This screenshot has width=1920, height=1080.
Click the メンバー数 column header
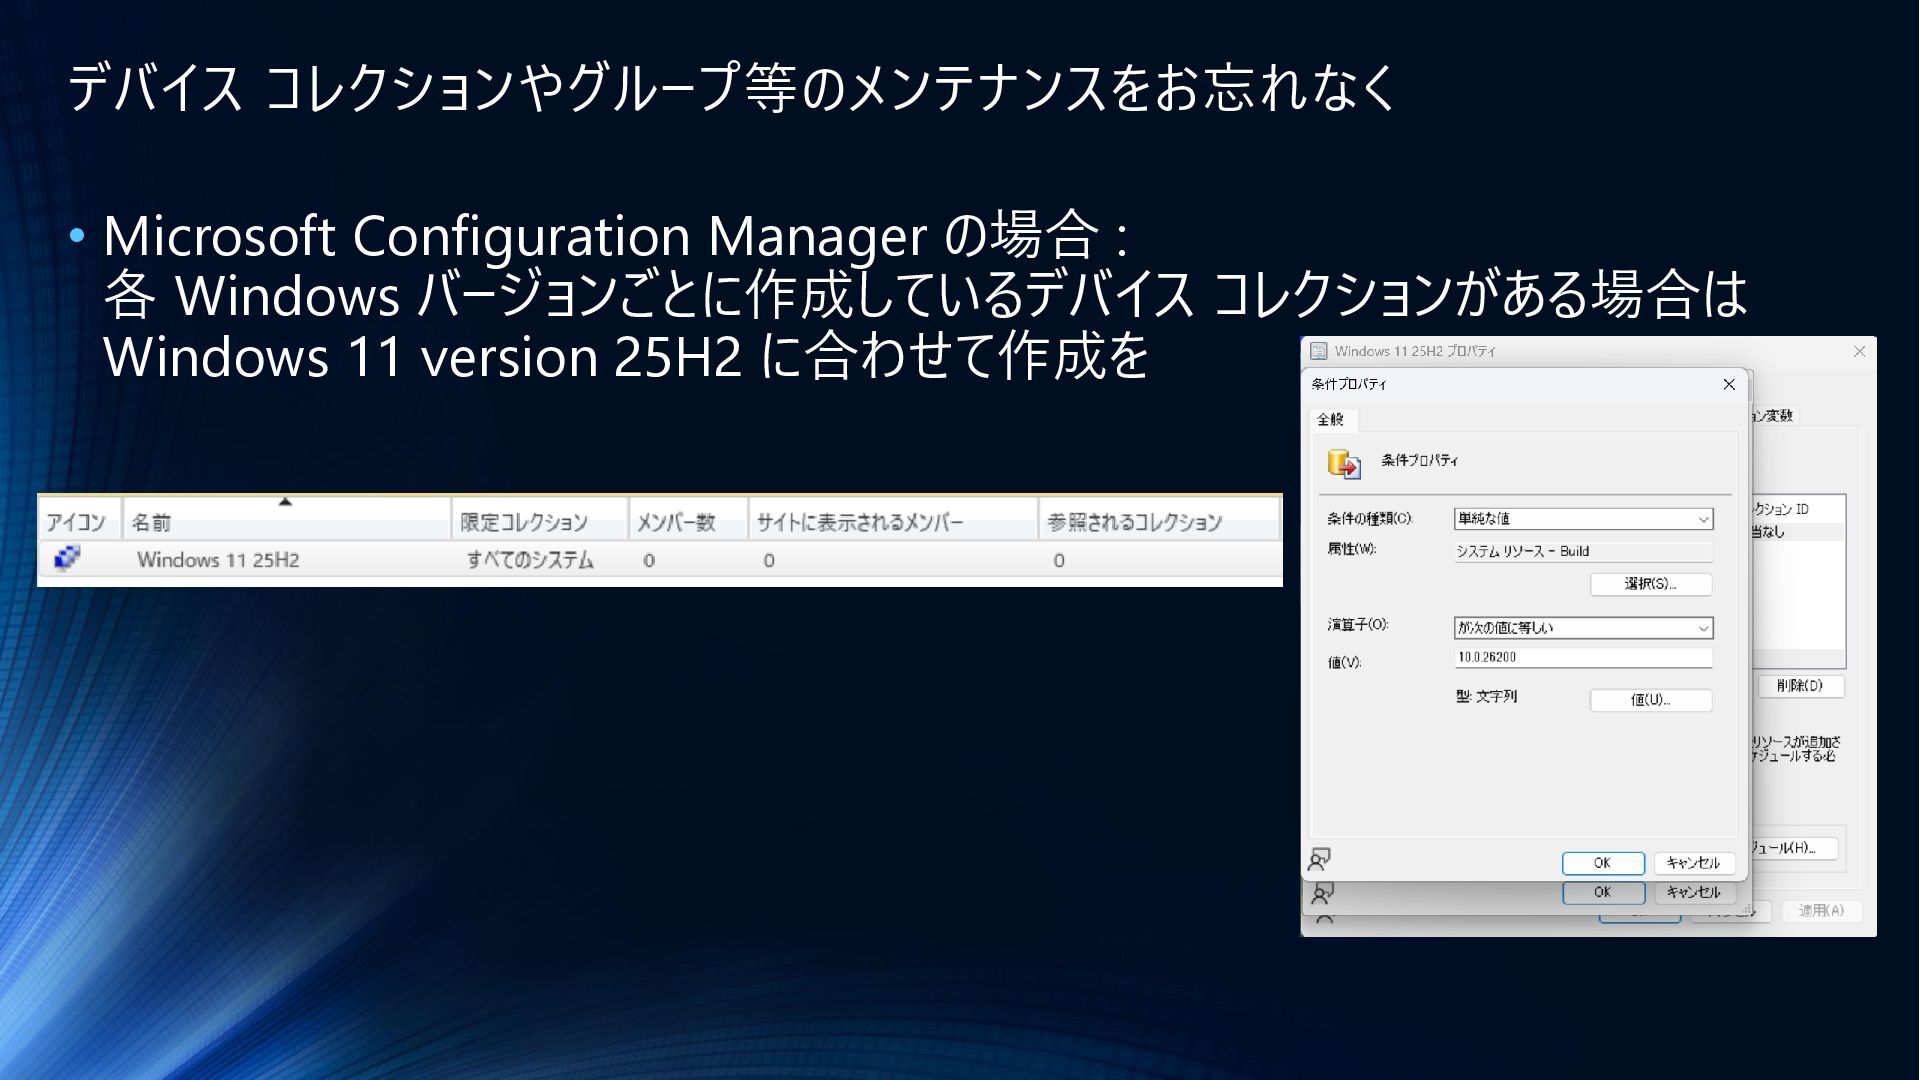point(688,521)
